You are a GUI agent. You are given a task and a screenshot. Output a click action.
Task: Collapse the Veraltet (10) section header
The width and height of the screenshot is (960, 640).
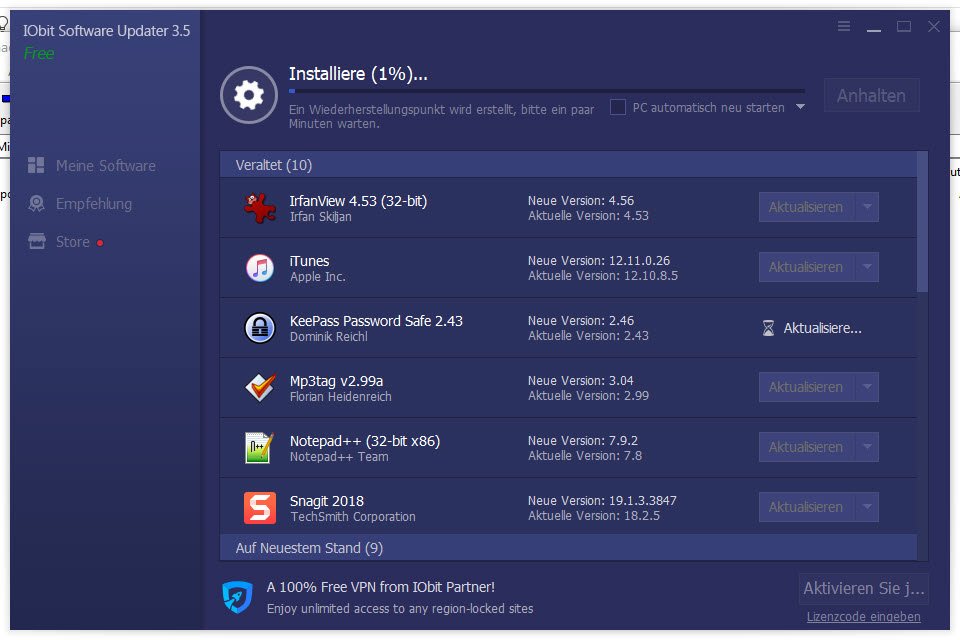tap(568, 165)
